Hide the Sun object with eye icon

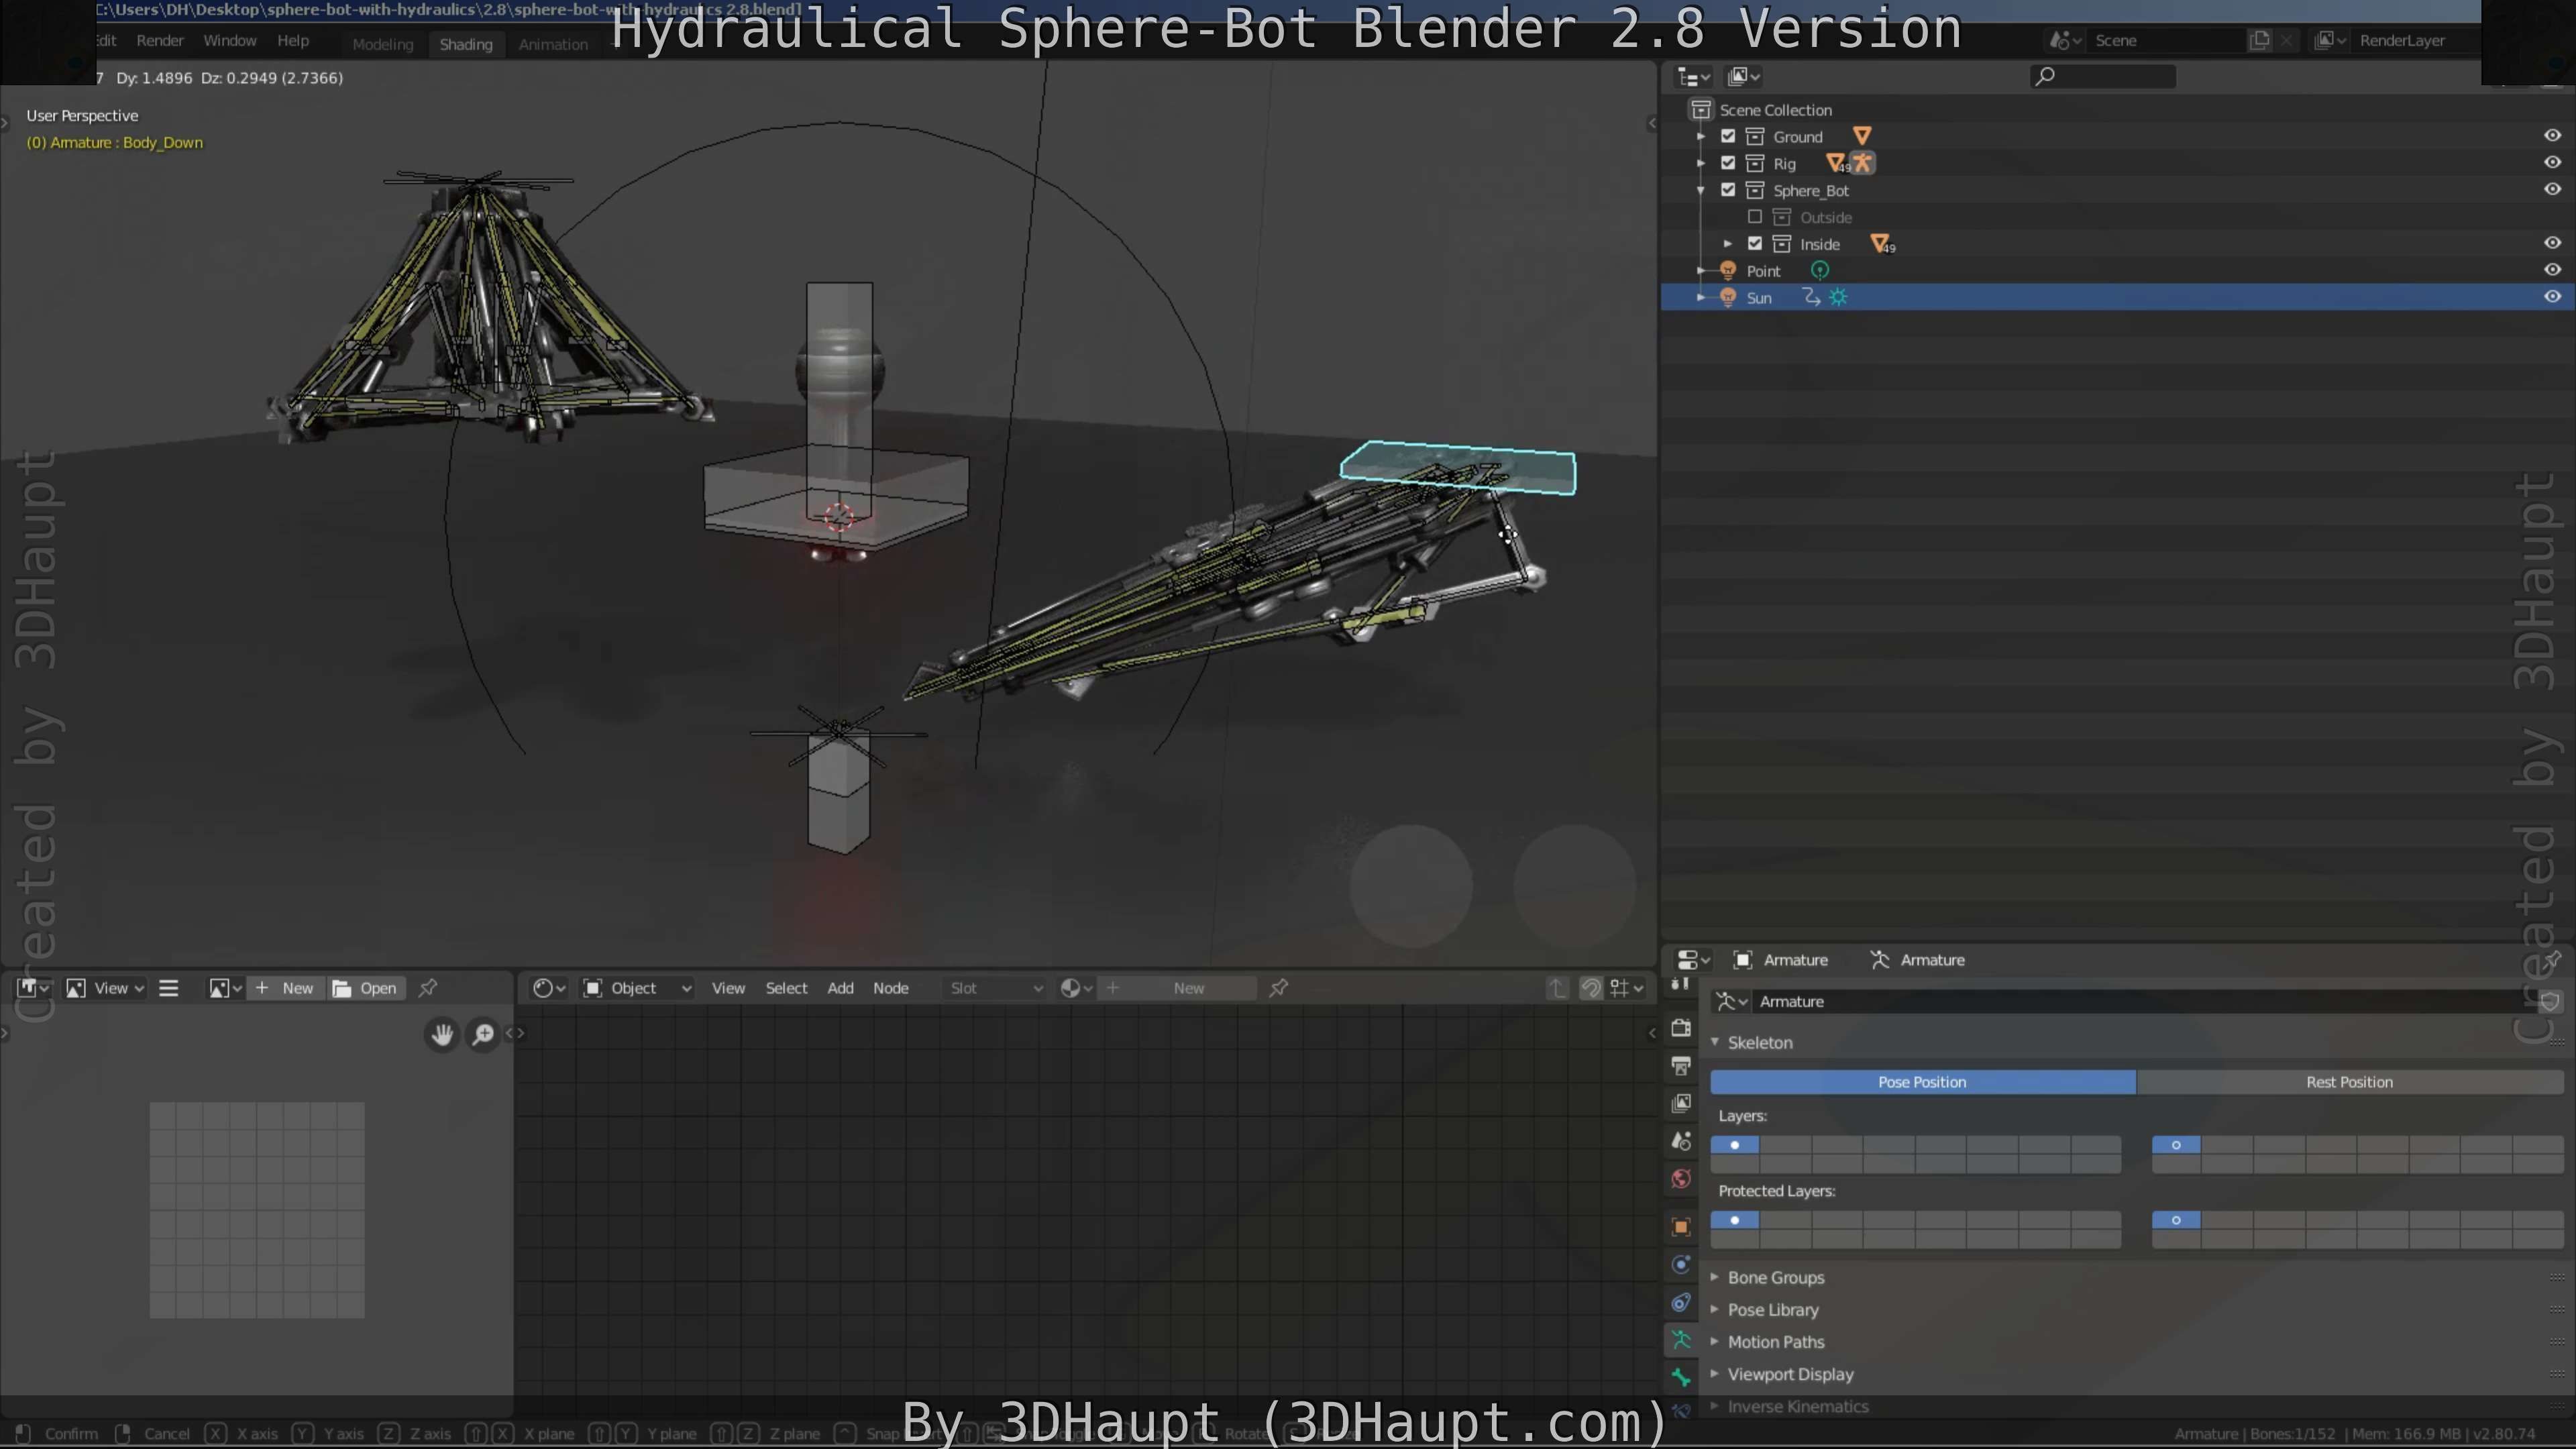pyautogui.click(x=2552, y=296)
